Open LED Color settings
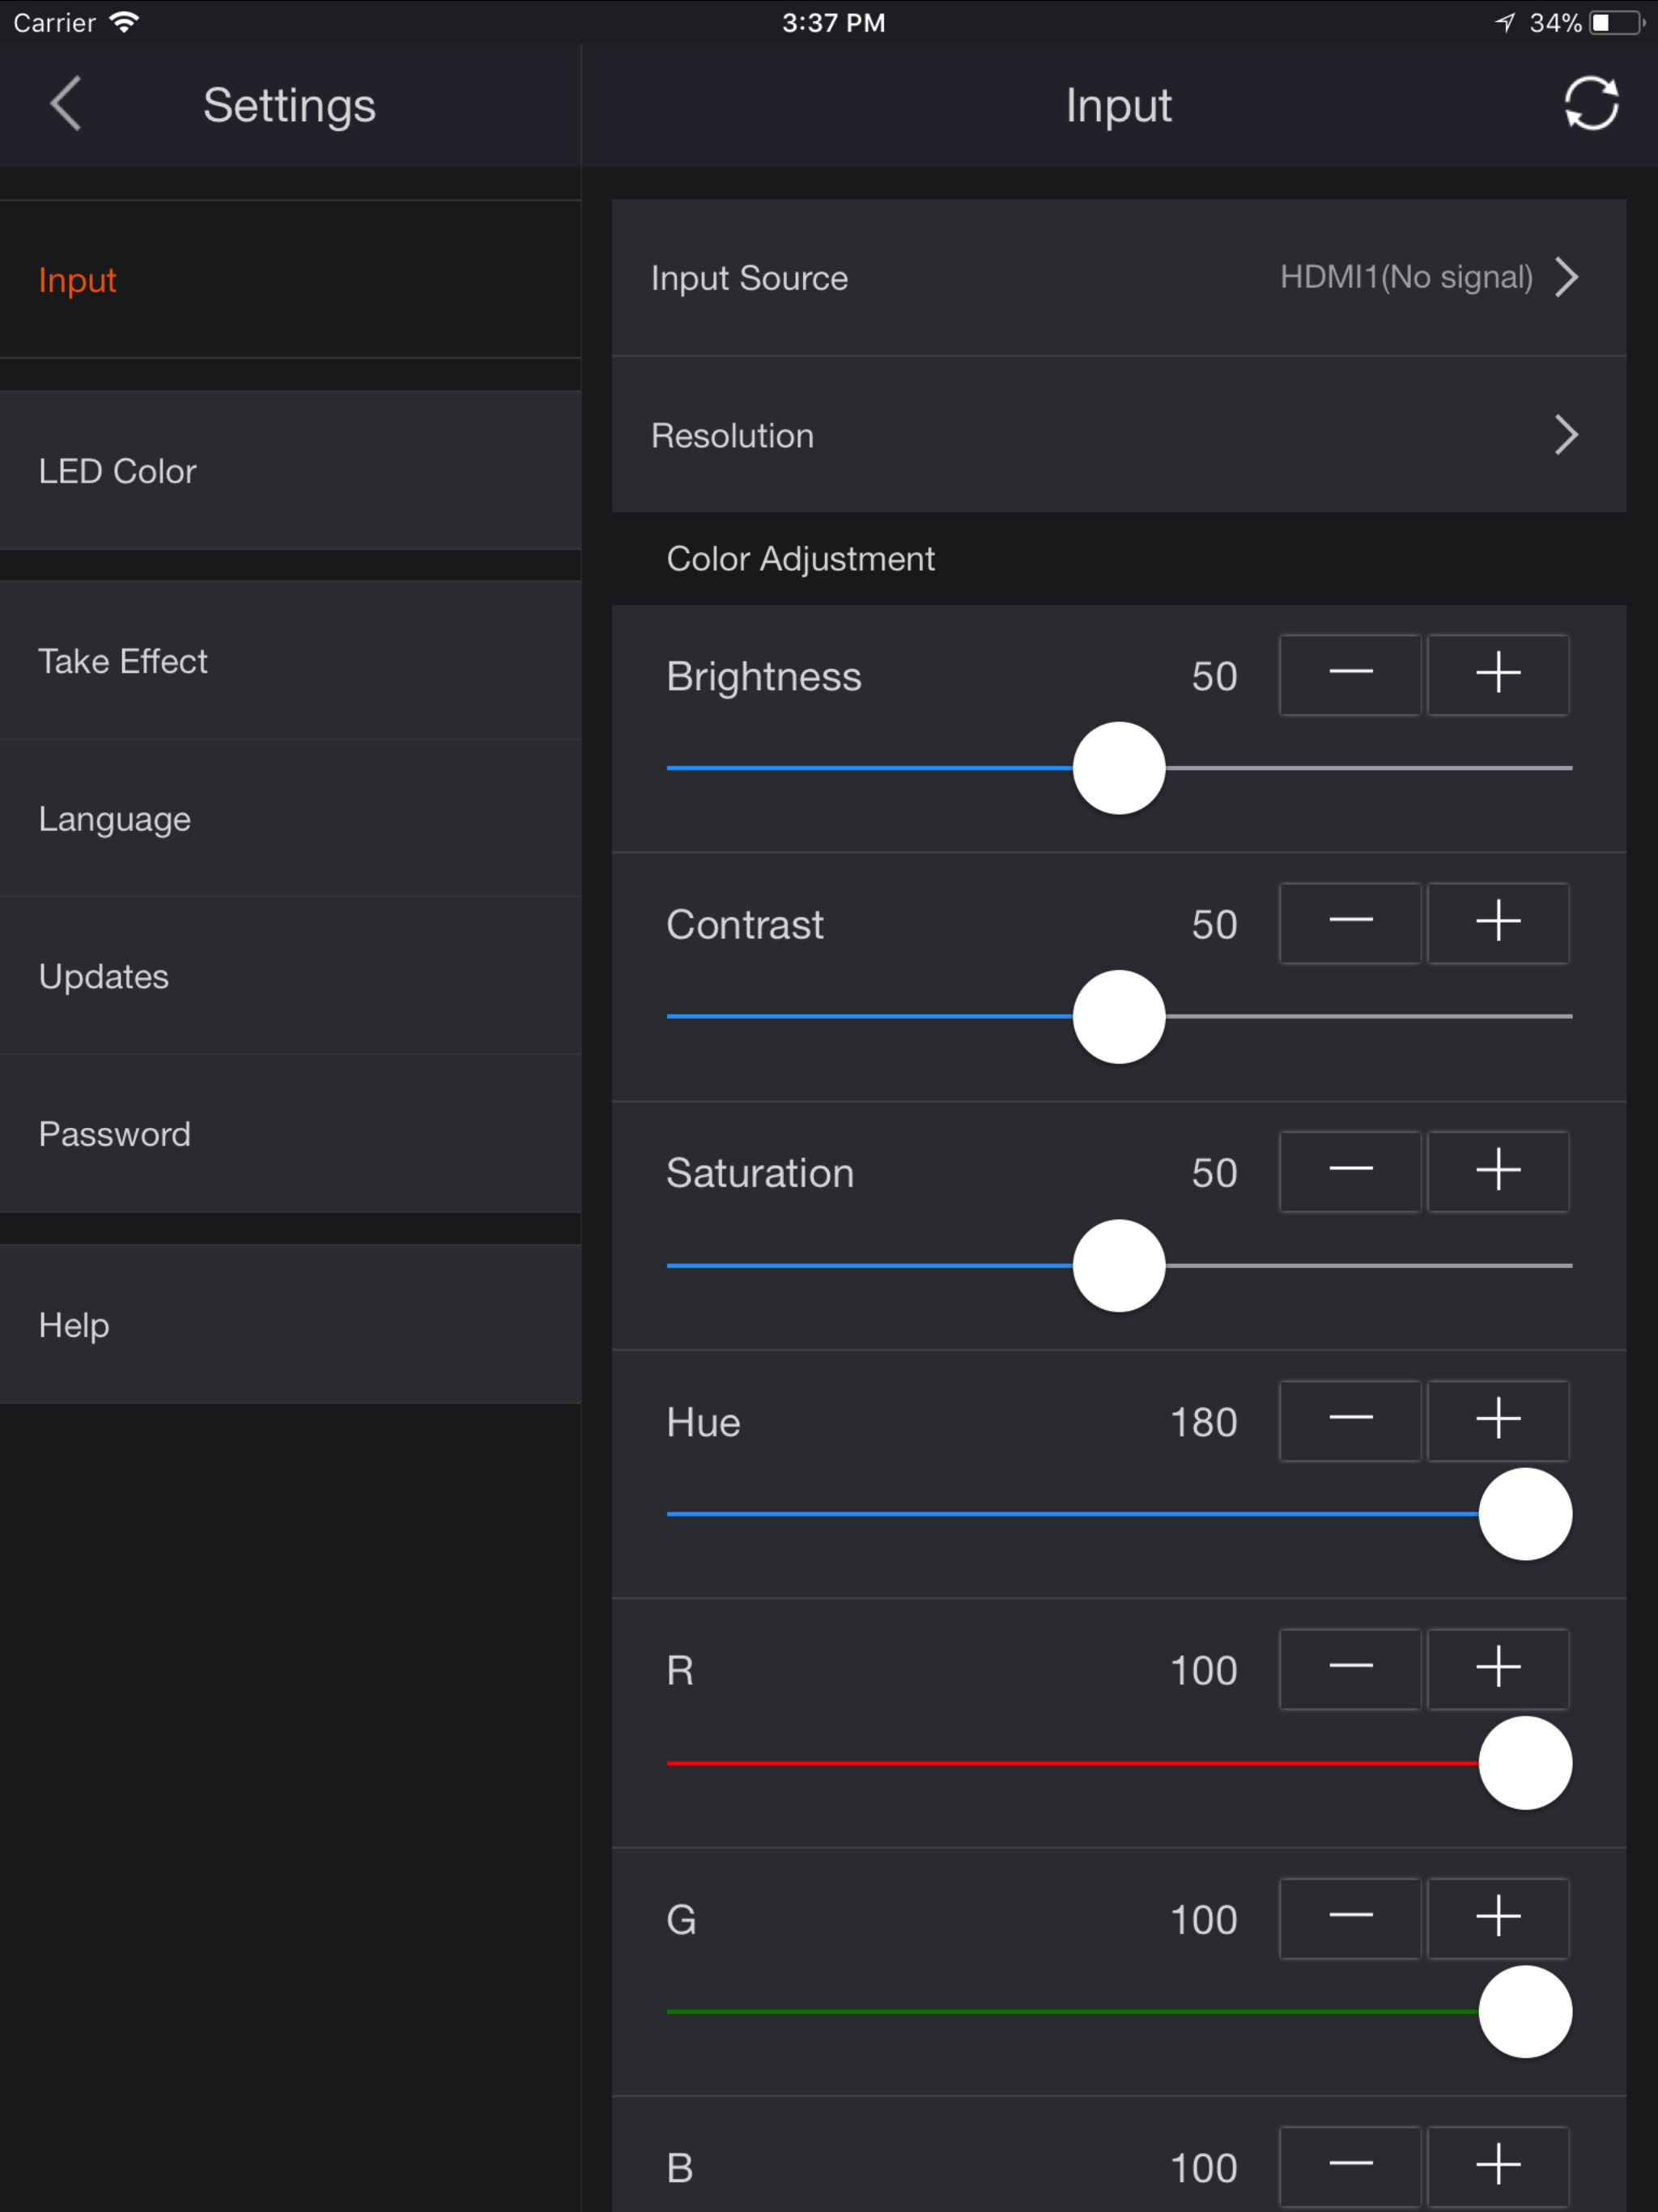The height and width of the screenshot is (2212, 1658). point(290,471)
